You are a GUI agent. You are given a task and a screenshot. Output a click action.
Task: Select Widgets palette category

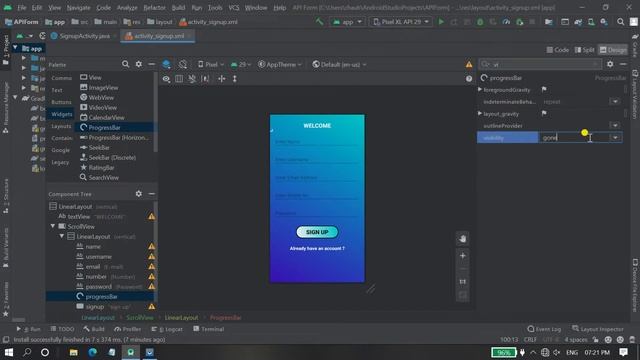62,114
